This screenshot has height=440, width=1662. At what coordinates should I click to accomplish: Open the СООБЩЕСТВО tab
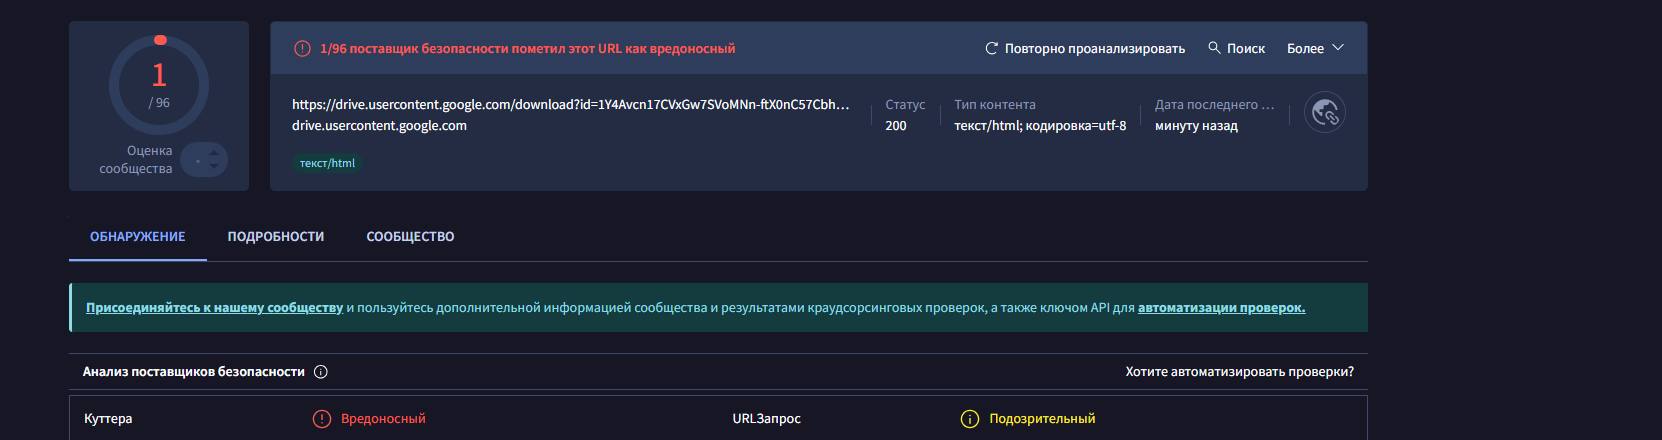(410, 237)
